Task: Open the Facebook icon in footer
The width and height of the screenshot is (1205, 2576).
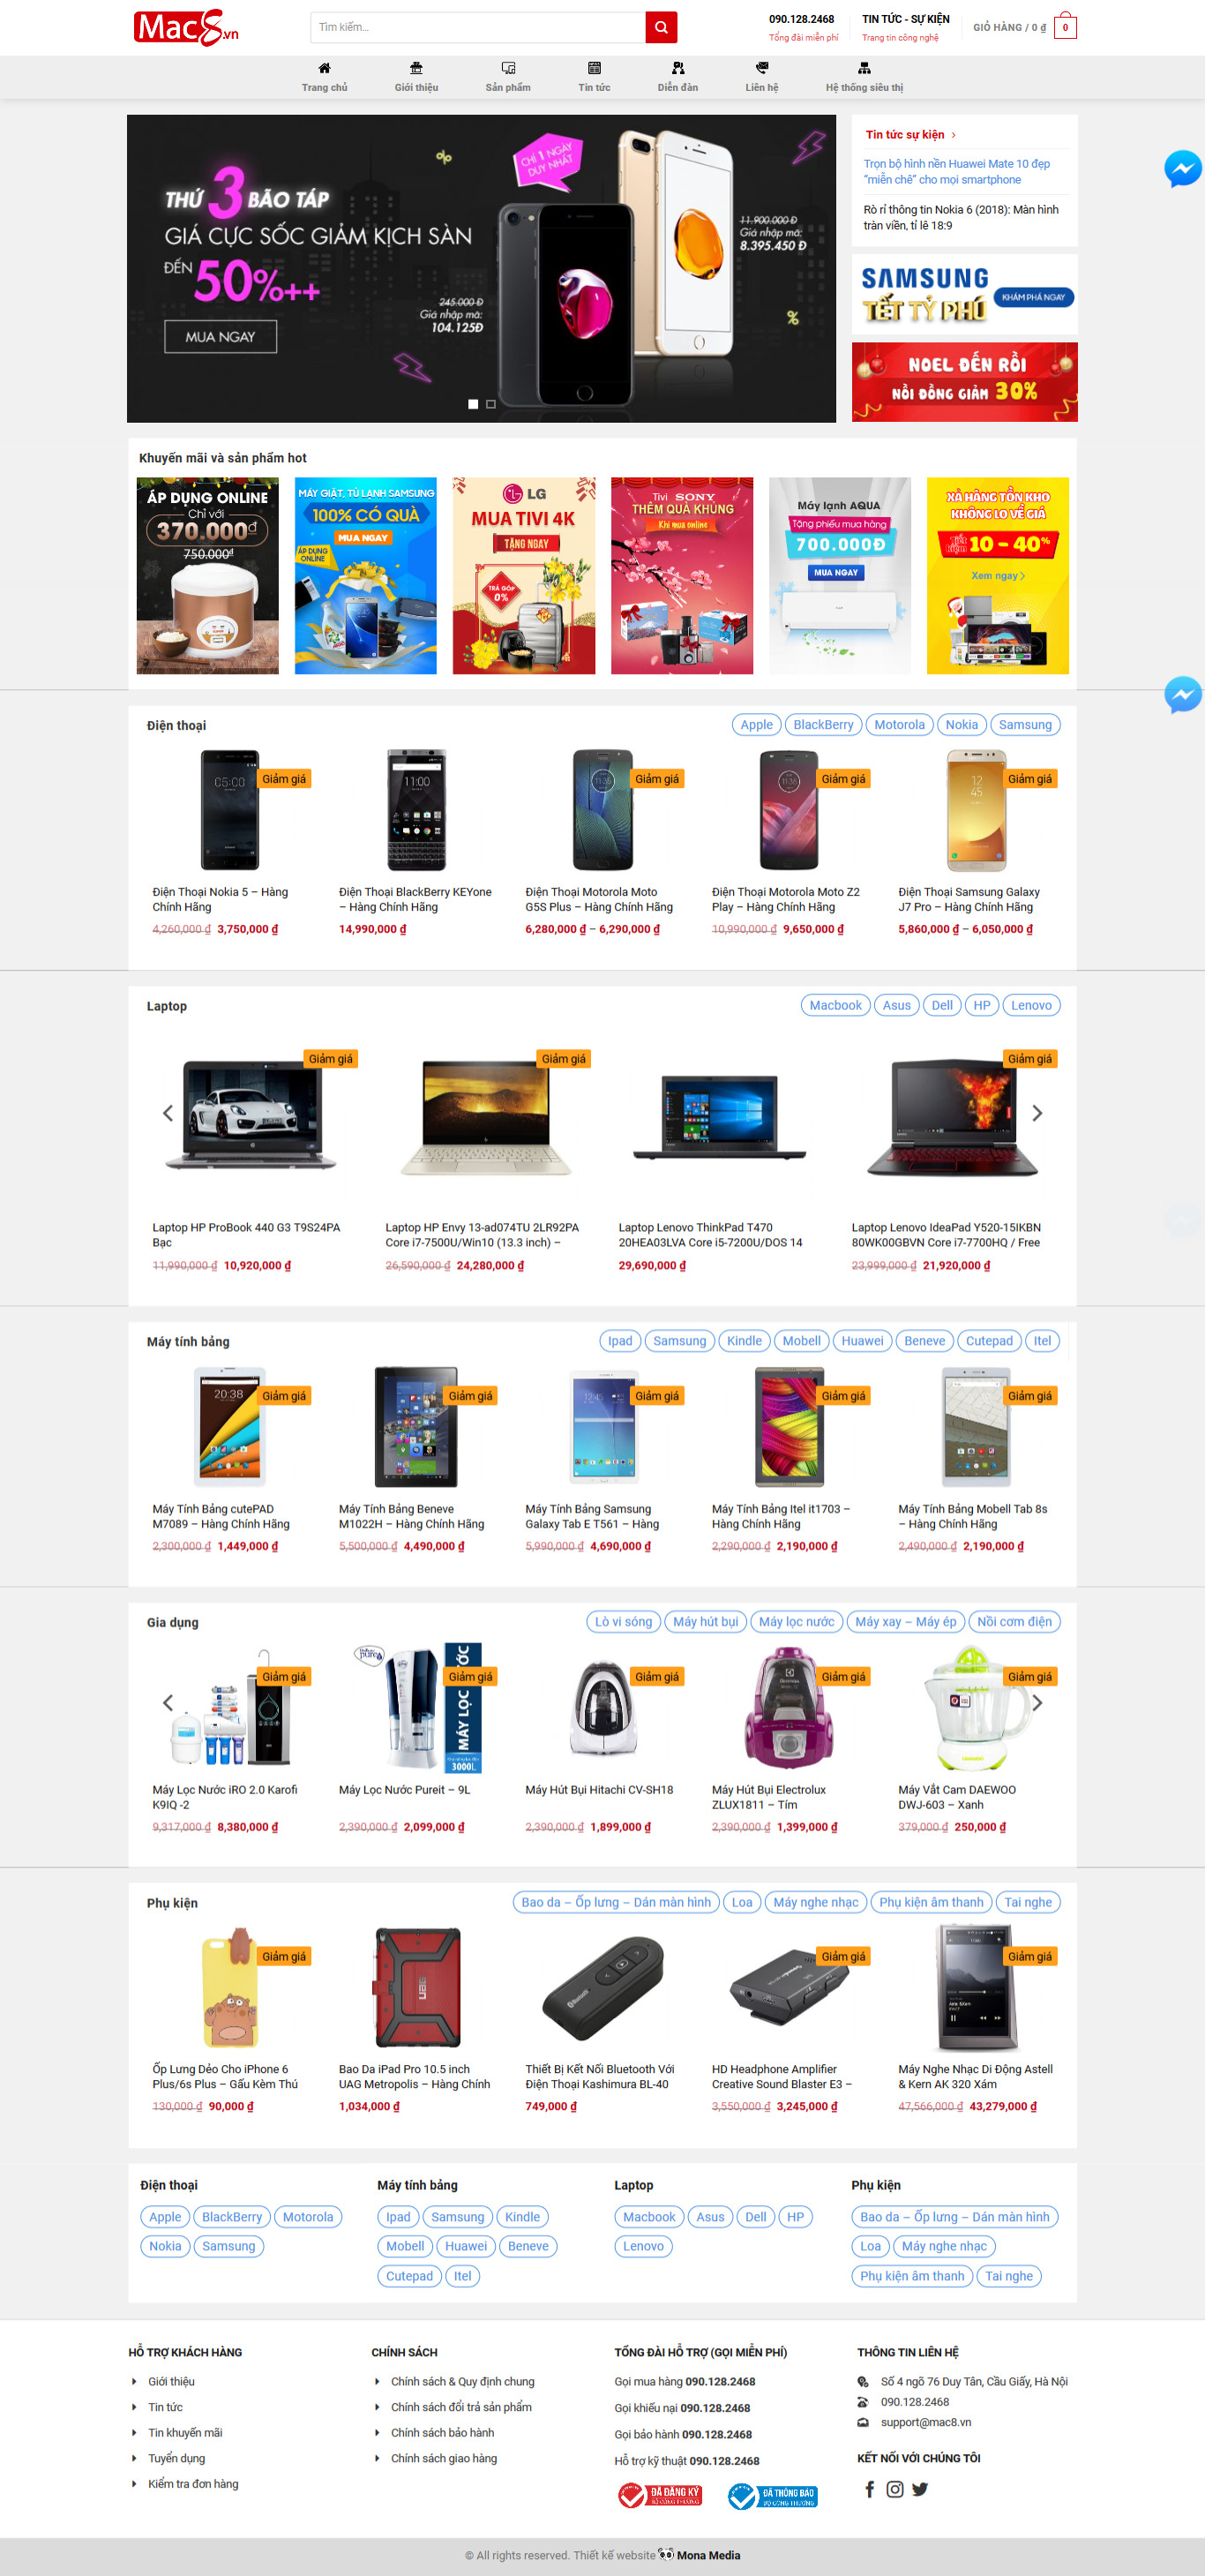Action: click(869, 2489)
